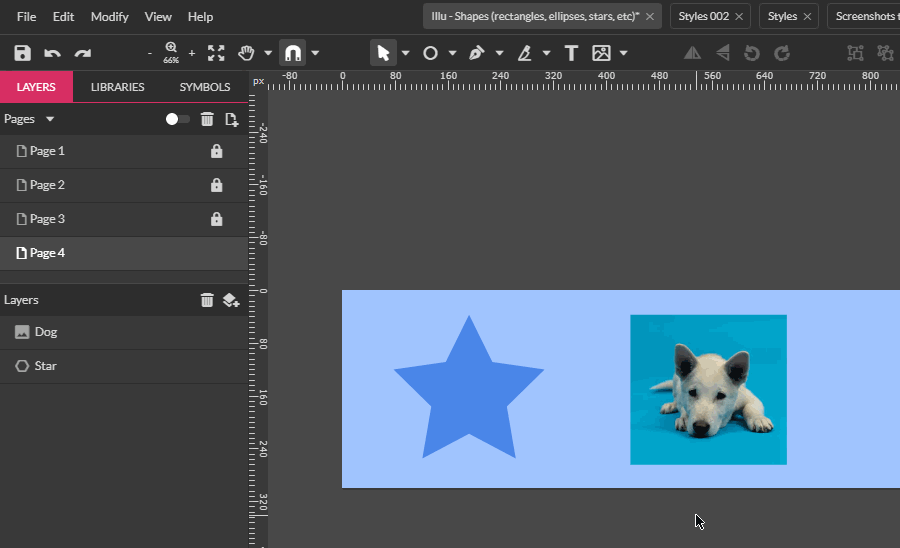Select the Pen tool
The image size is (900, 548).
tap(477, 53)
